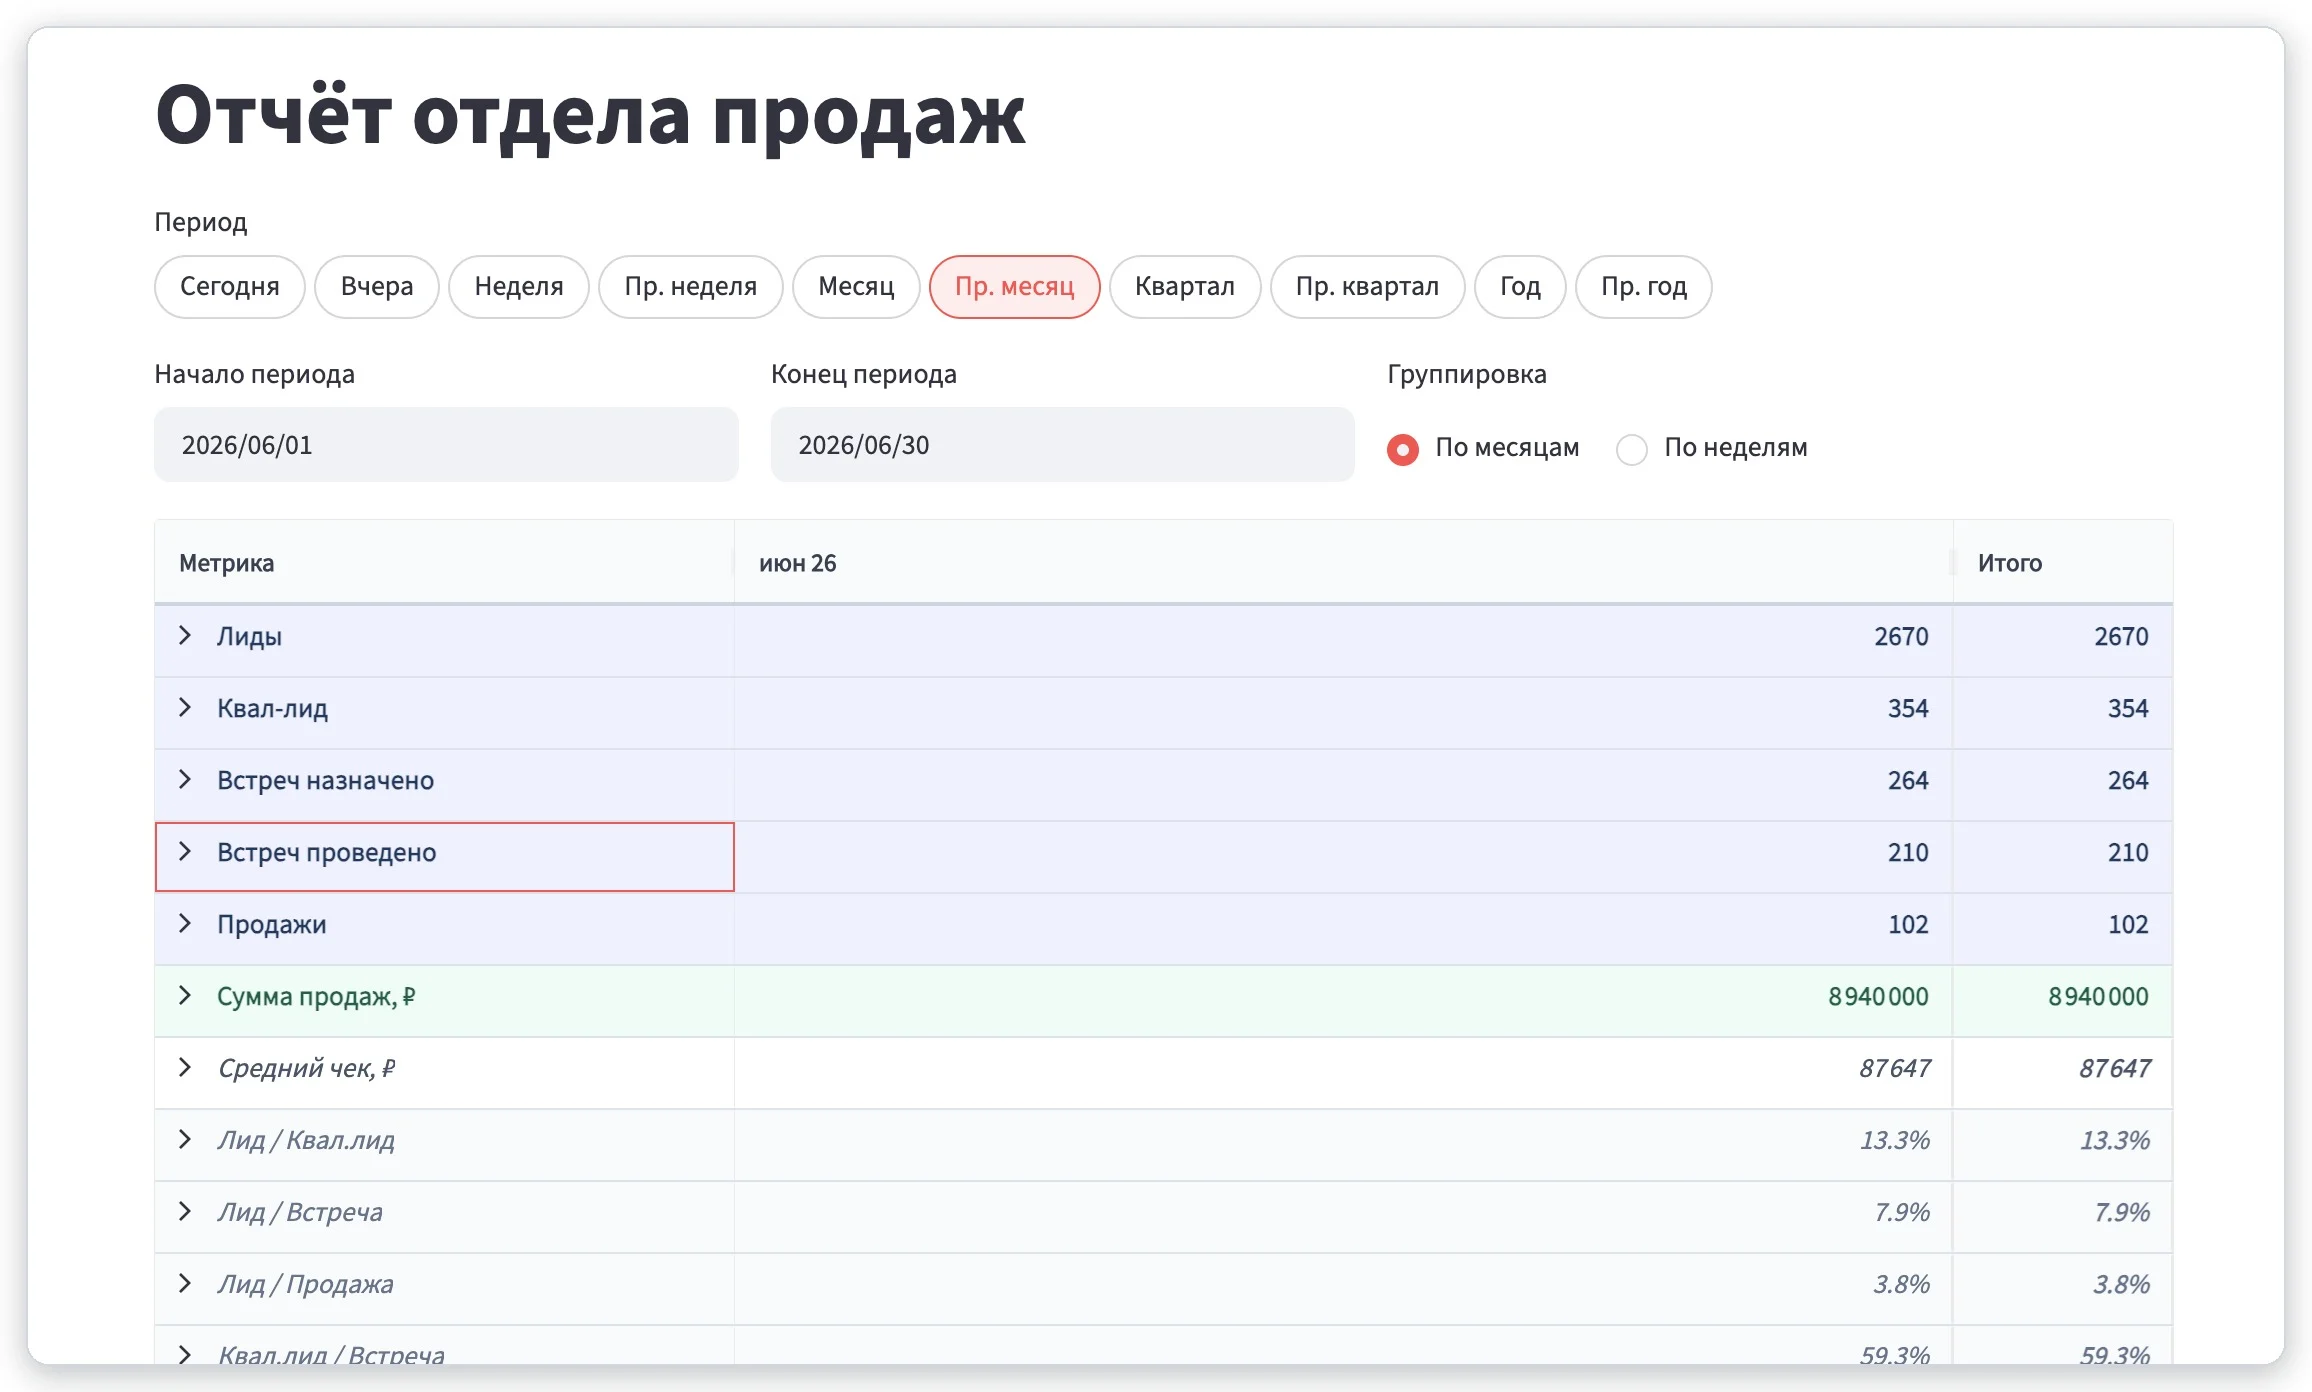Choose the Пр. неделя period pill
This screenshot has height=1392, width=2312.
[691, 287]
